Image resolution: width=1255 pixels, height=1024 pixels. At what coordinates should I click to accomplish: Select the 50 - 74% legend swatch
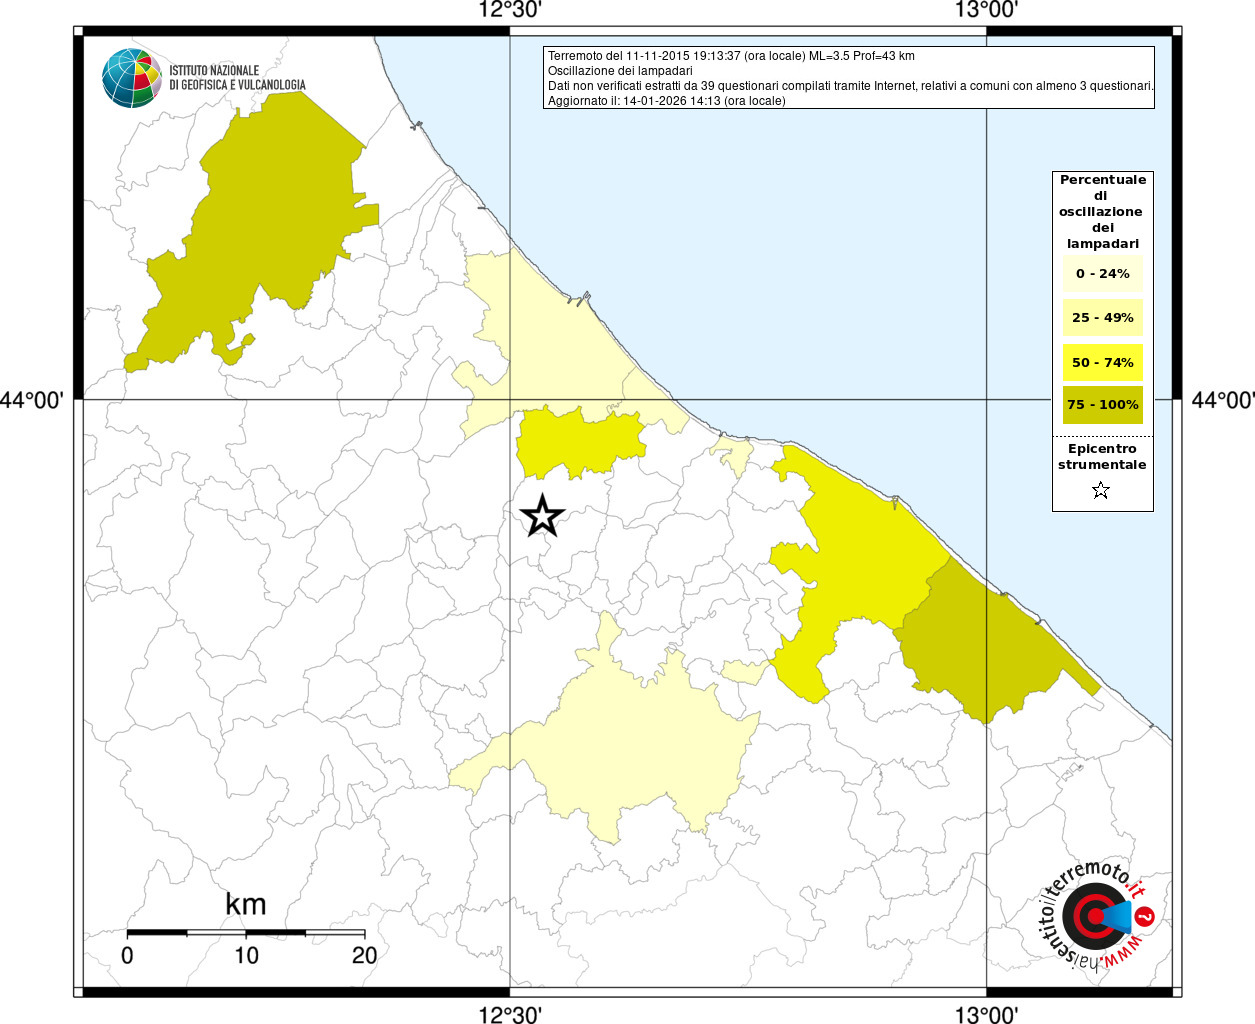tap(1102, 362)
